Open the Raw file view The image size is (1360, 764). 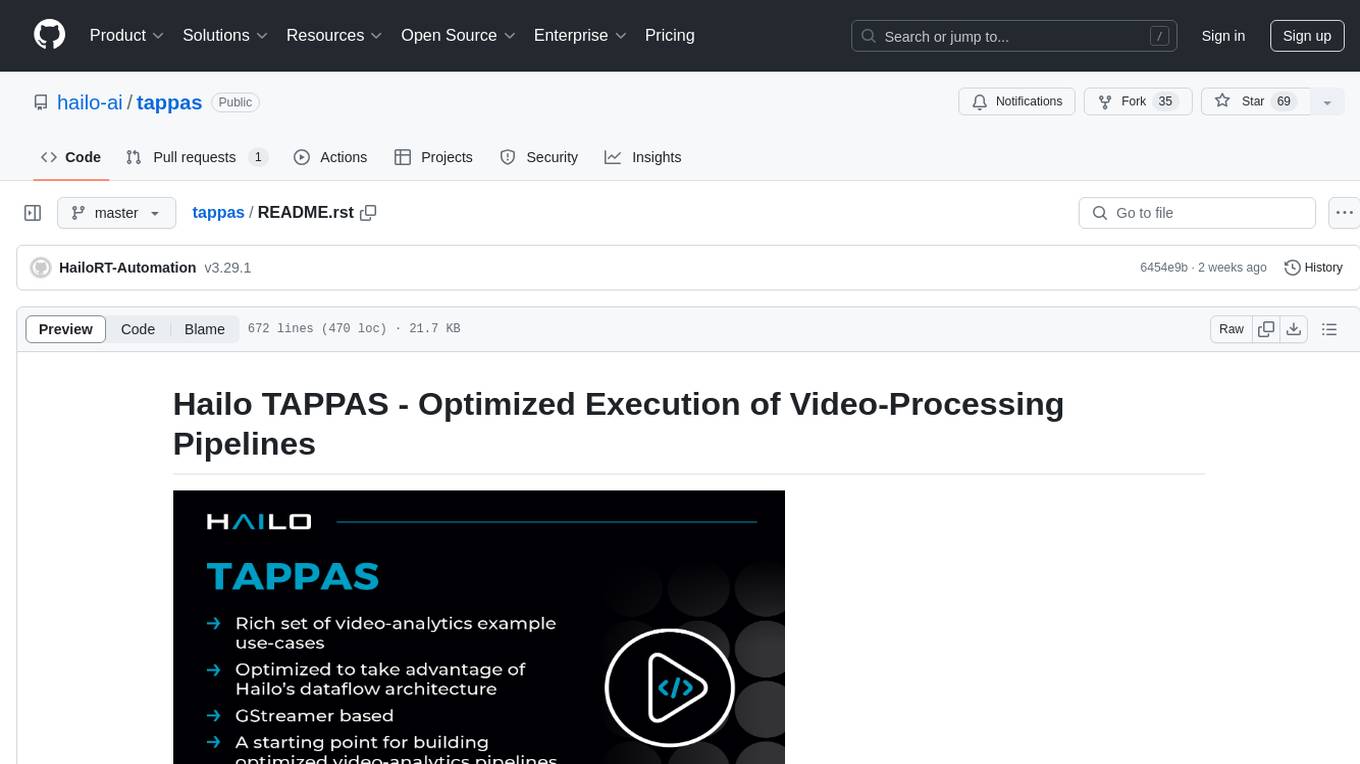1231,329
